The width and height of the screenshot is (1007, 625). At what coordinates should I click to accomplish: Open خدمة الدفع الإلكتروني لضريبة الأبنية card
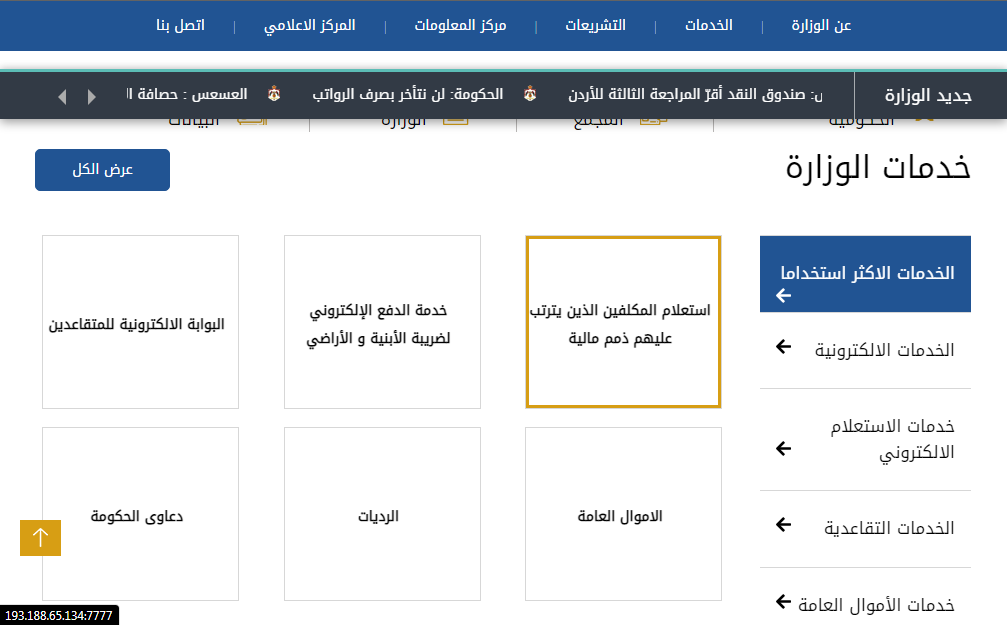tap(382, 323)
